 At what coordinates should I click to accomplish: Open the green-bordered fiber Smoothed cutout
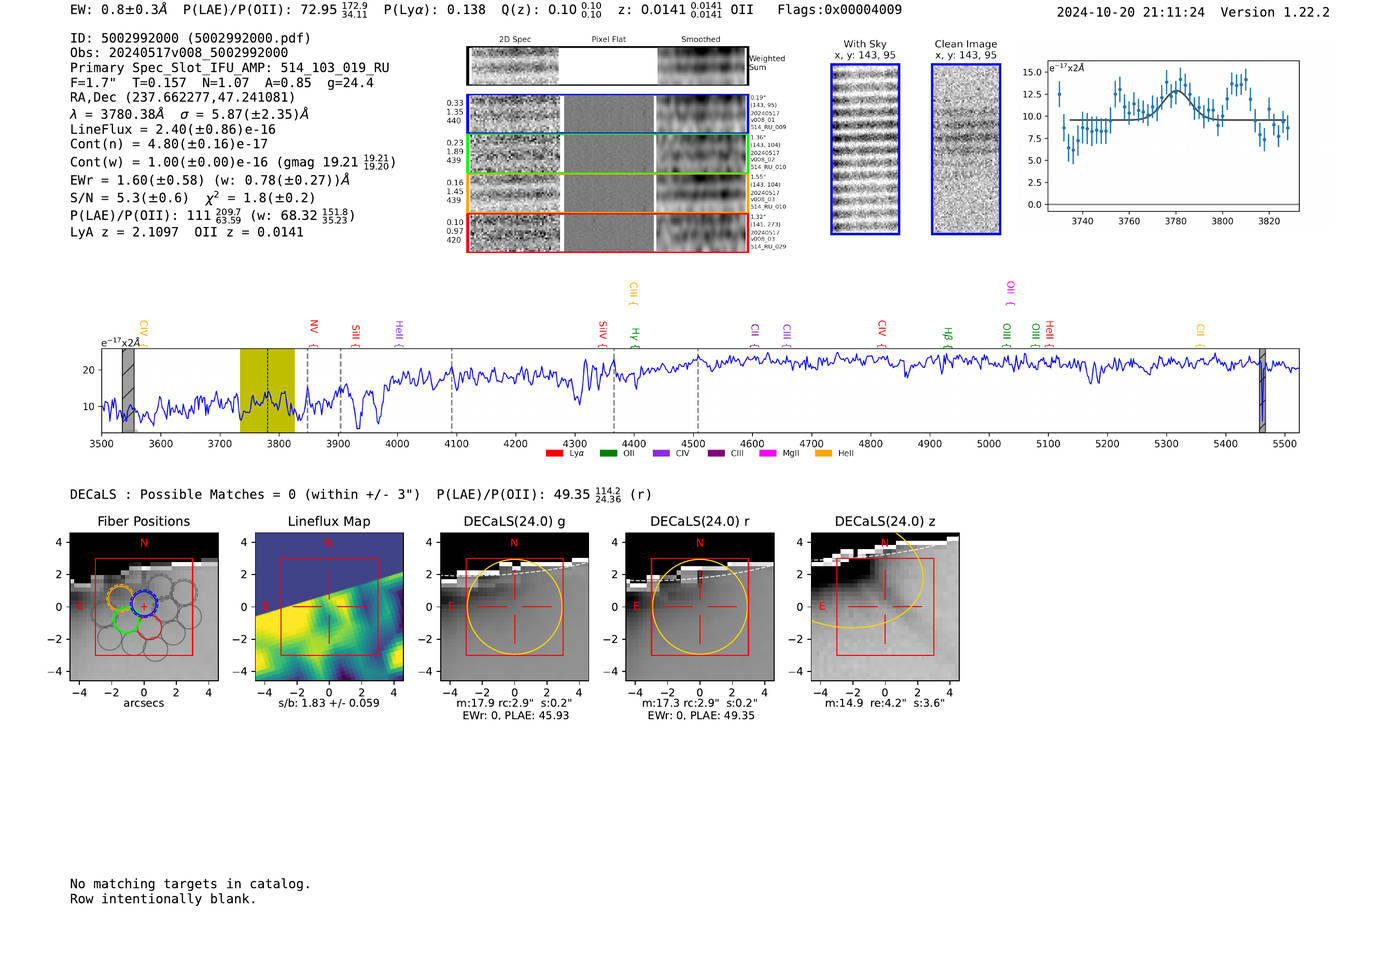701,153
